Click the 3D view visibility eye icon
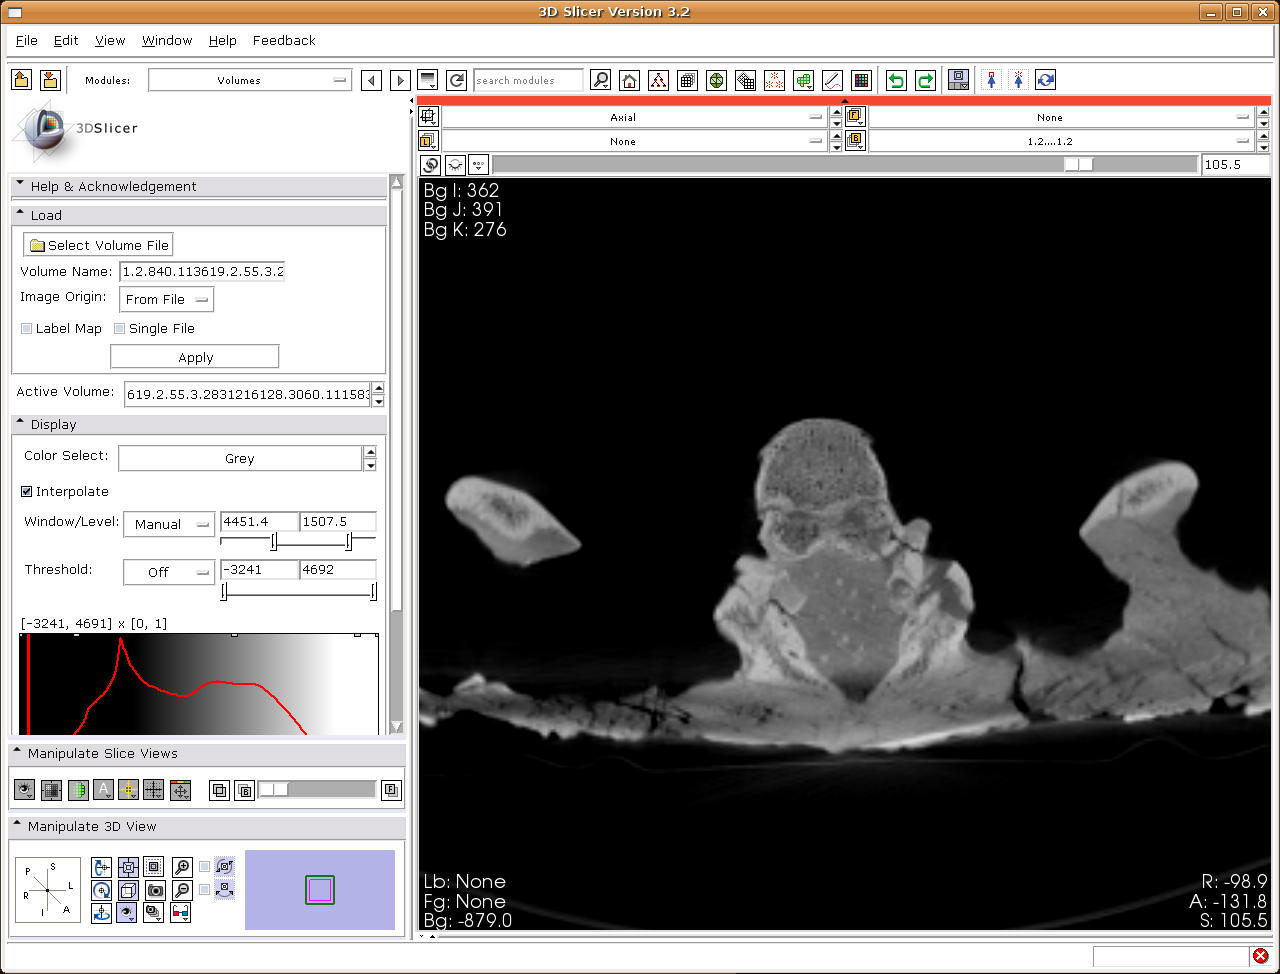This screenshot has width=1280, height=974. (127, 913)
